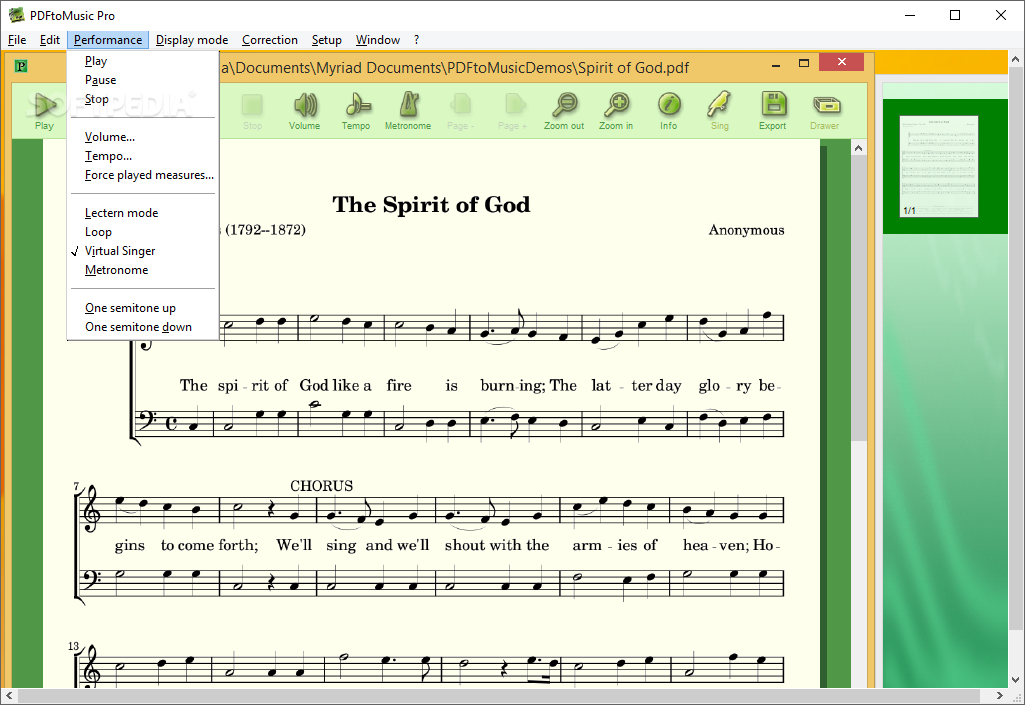The width and height of the screenshot is (1025, 705).
Task: Click the horizontal scrollbar right arrow
Action: (x=1000, y=695)
